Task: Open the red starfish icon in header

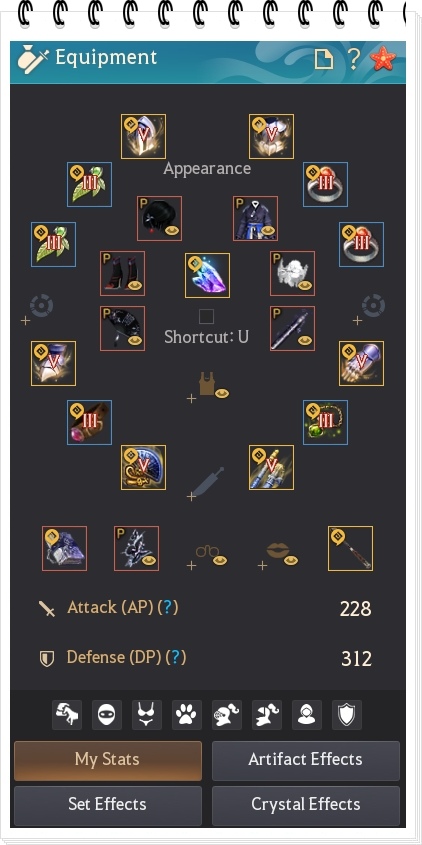Action: 383,58
